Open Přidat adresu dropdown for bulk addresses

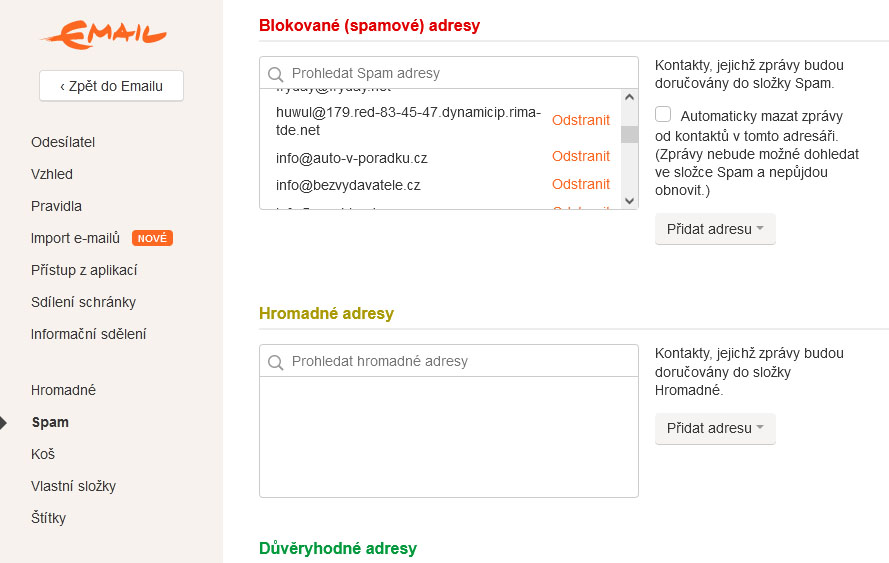714,428
